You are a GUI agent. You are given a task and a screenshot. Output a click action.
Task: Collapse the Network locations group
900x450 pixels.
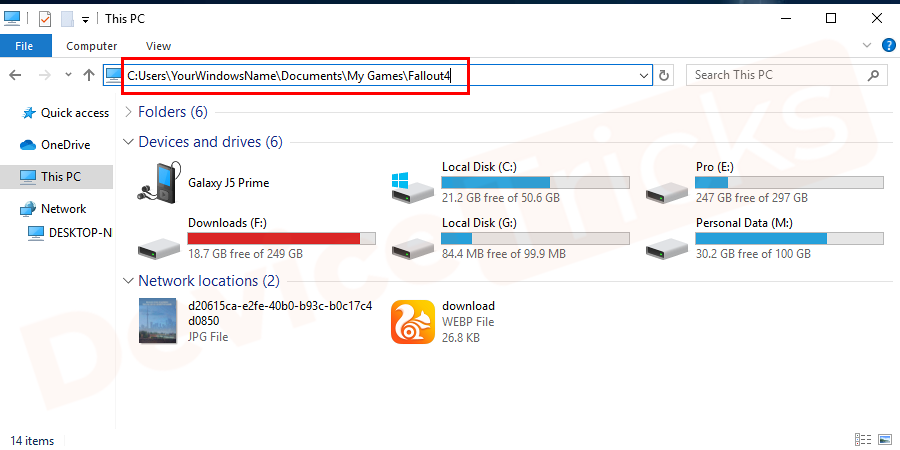tap(127, 281)
